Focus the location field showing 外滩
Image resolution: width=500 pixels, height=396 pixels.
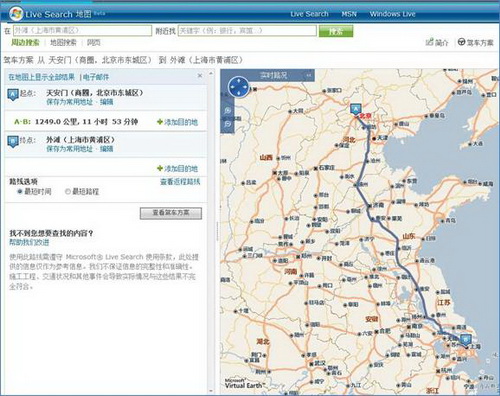82,31
